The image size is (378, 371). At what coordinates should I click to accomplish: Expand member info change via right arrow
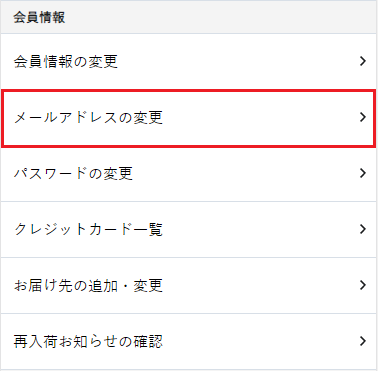click(x=363, y=61)
